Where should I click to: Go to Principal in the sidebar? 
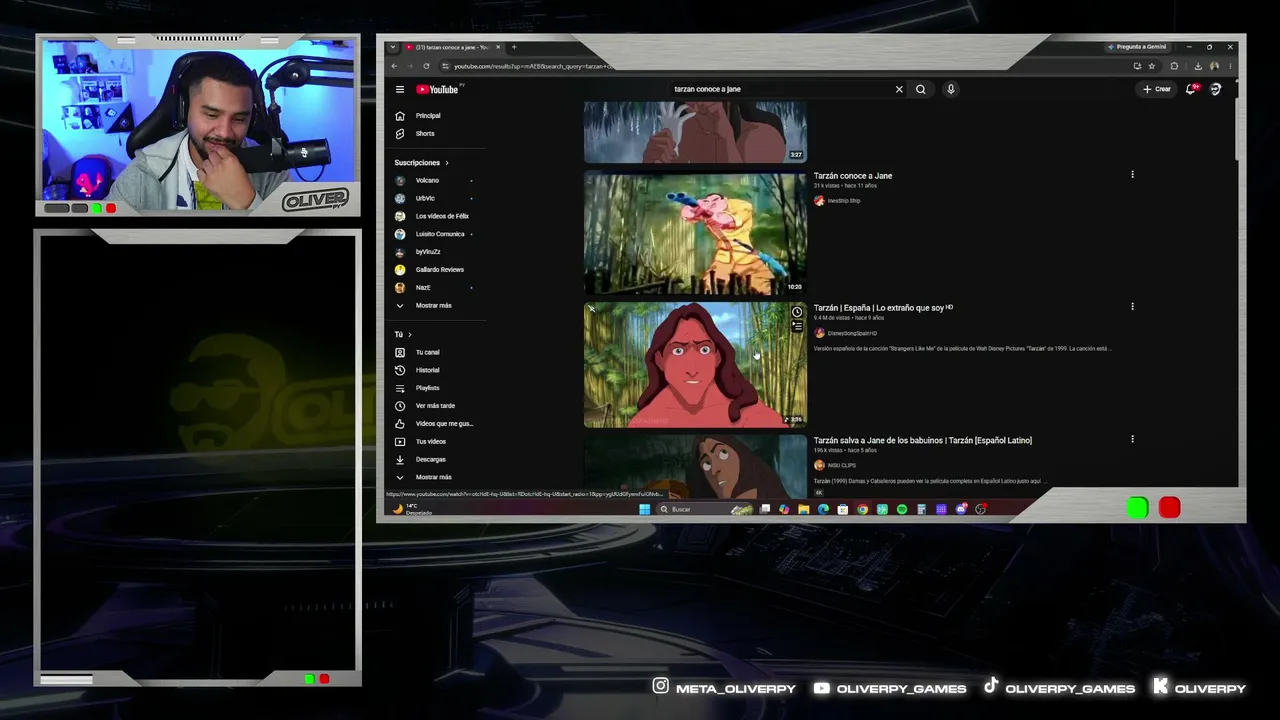point(438,116)
